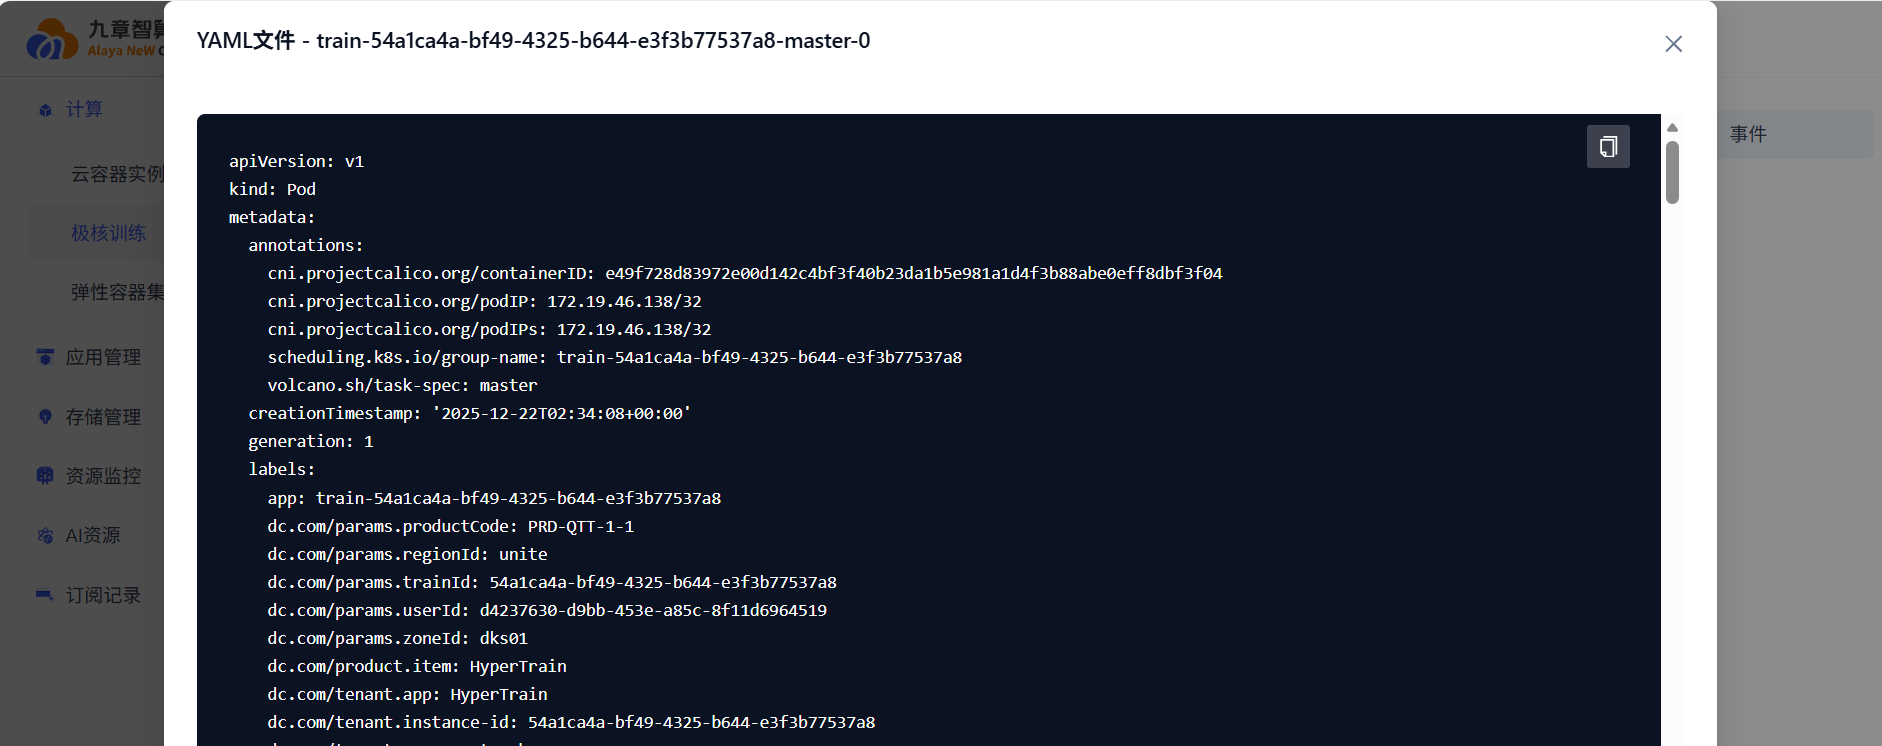This screenshot has height=746, width=1882.
Task: Click the YAML dialog scrollbar thumb
Action: pyautogui.click(x=1672, y=172)
